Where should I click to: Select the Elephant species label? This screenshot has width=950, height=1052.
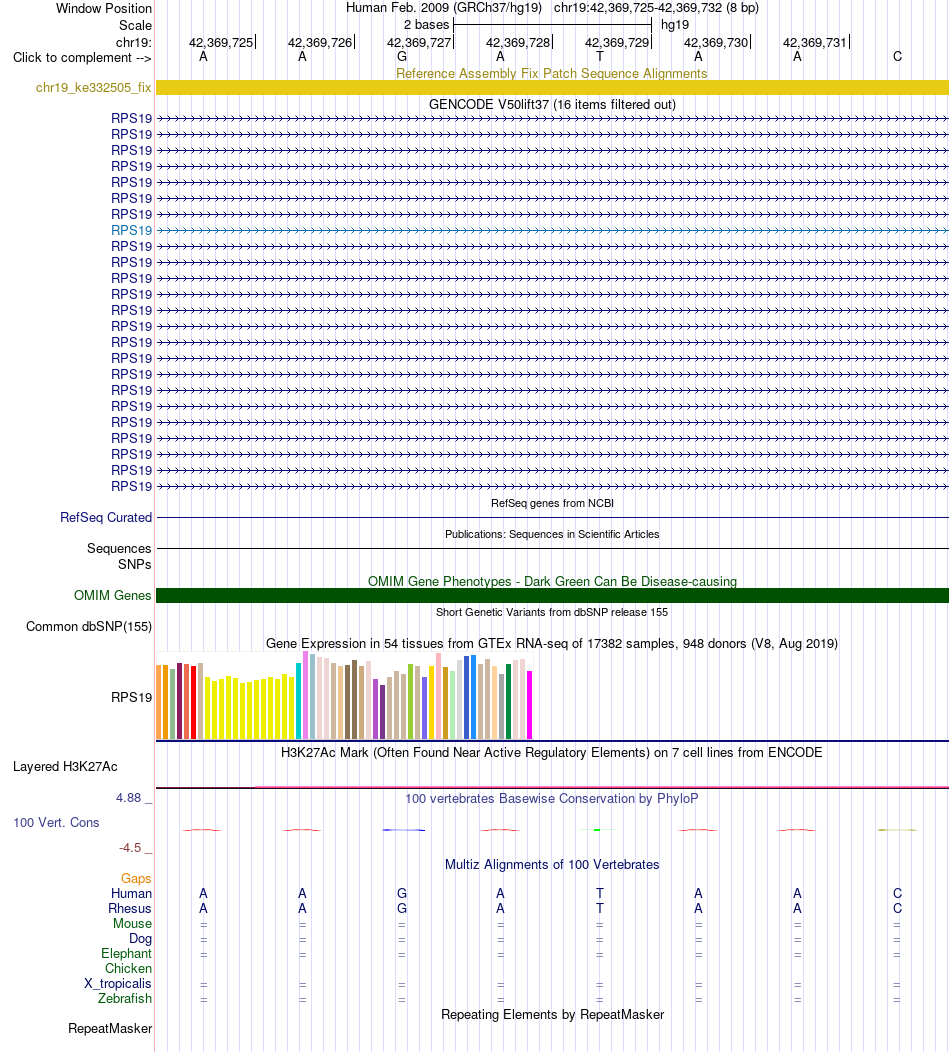[x=126, y=953]
